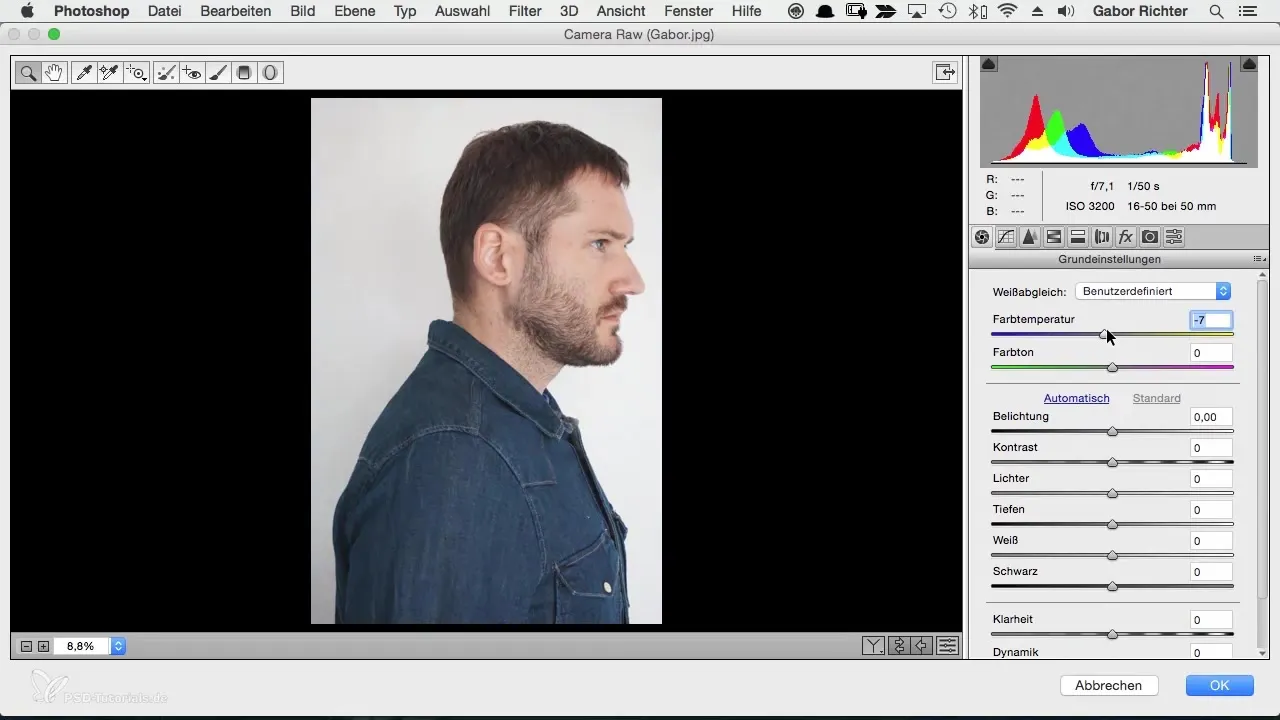Open Spotlight search in menu bar
This screenshot has height=720, width=1280.
pyautogui.click(x=1216, y=11)
